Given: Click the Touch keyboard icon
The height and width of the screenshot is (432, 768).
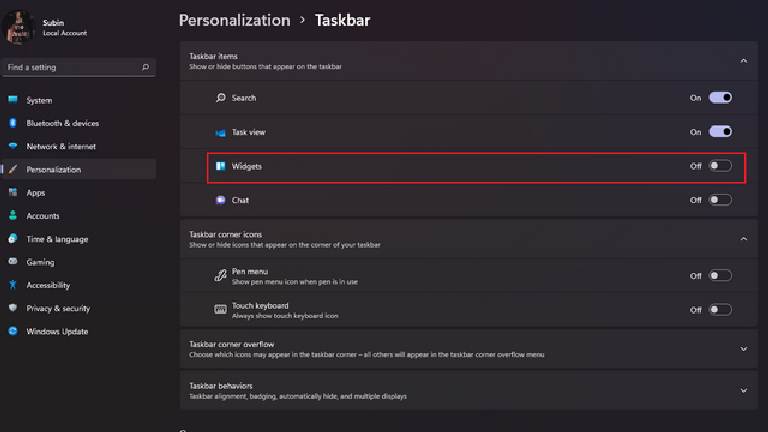Looking at the screenshot, I should pyautogui.click(x=220, y=310).
